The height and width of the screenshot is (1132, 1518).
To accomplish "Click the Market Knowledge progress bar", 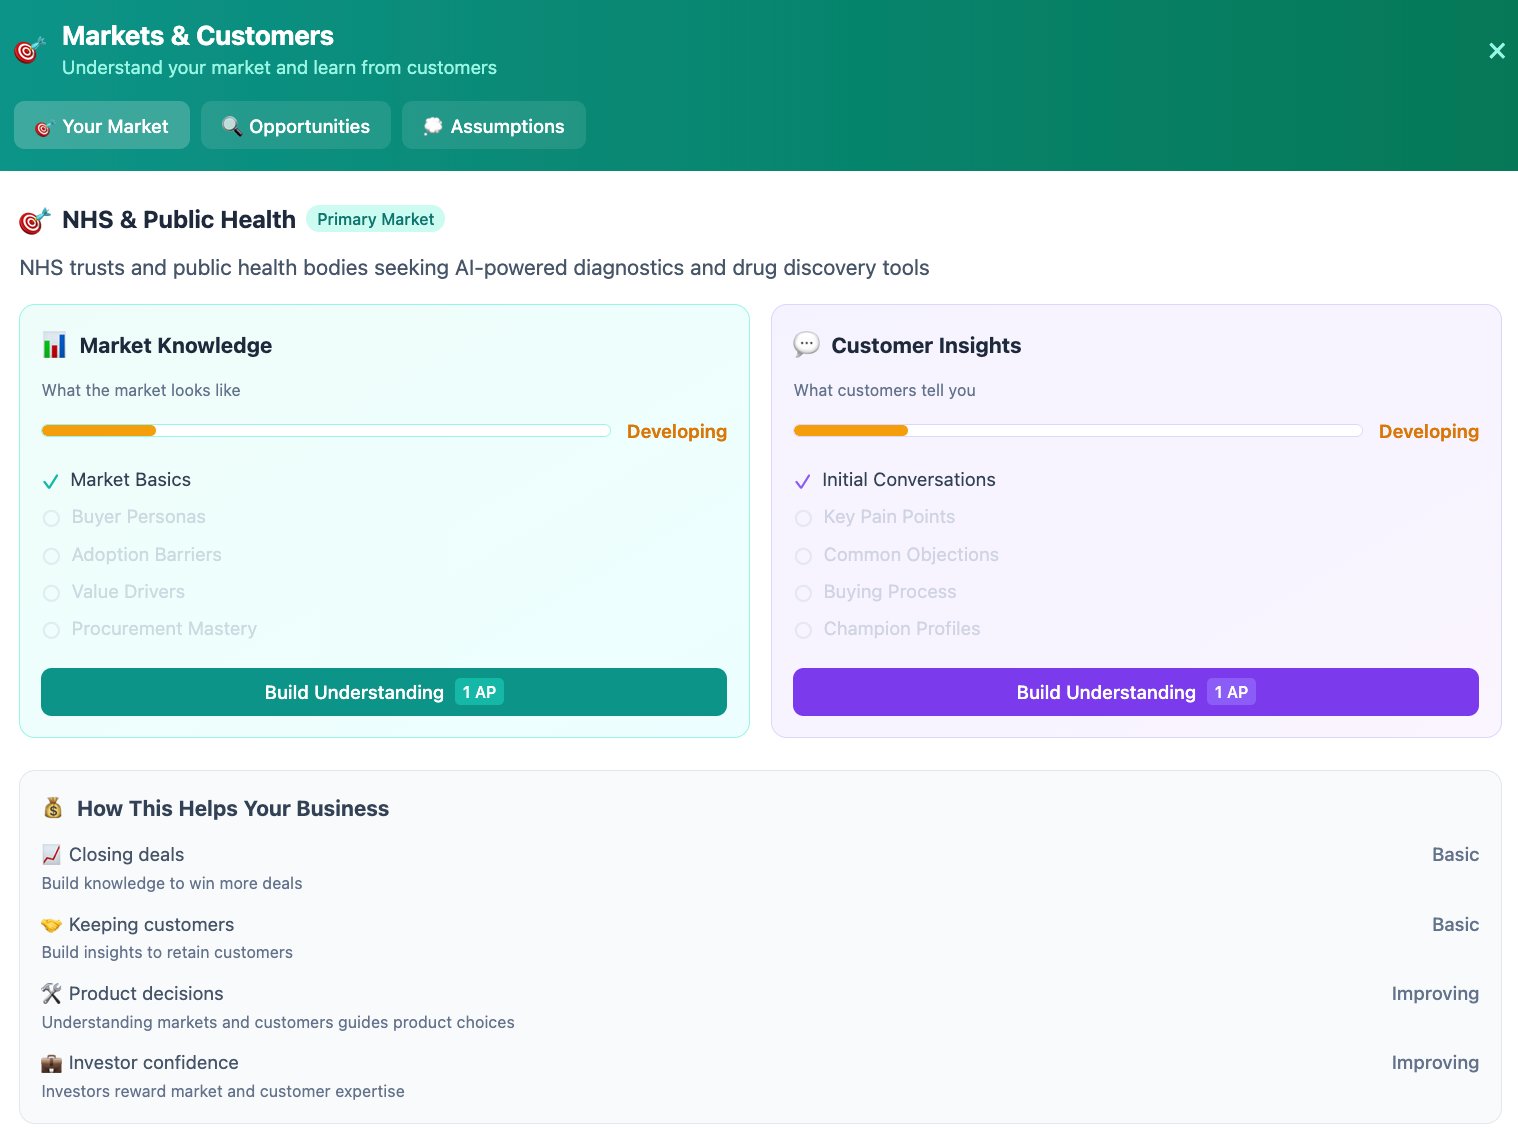I will tap(326, 431).
